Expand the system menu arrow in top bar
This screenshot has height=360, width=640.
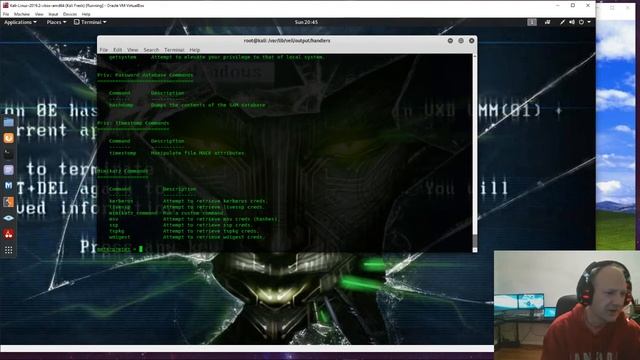click(x=589, y=22)
